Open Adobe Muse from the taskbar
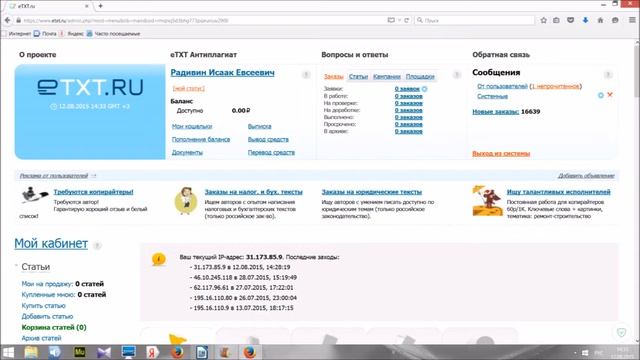The width and height of the screenshot is (640, 360). pos(80,352)
